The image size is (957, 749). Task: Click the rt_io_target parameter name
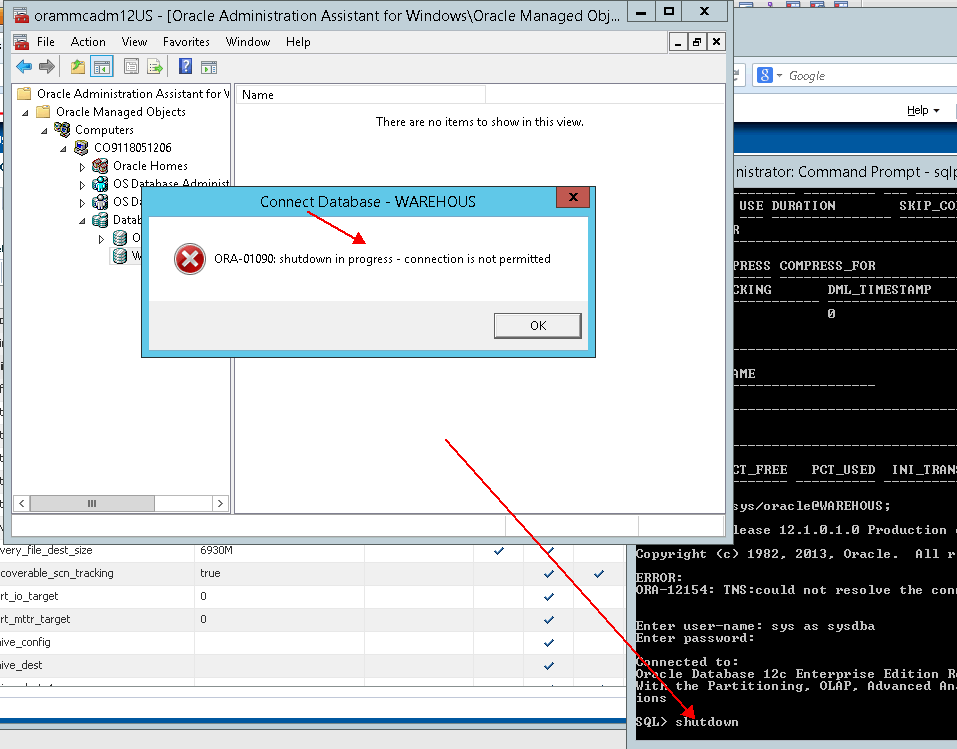tap(29, 596)
